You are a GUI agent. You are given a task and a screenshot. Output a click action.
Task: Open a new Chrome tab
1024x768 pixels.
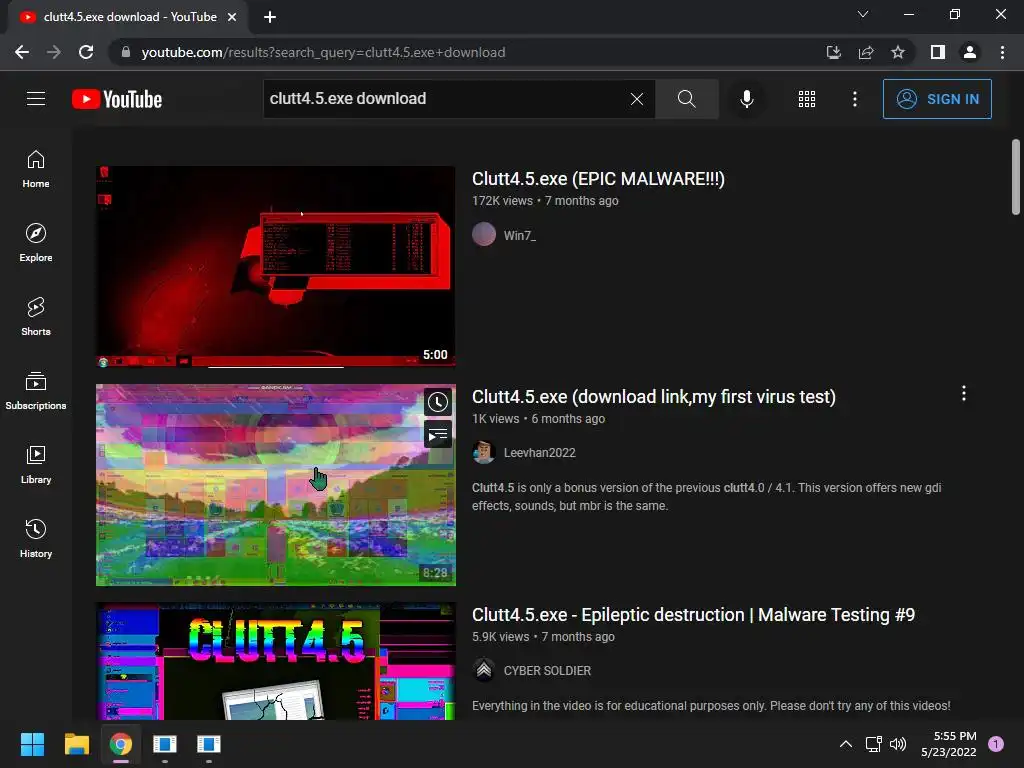[x=270, y=17]
